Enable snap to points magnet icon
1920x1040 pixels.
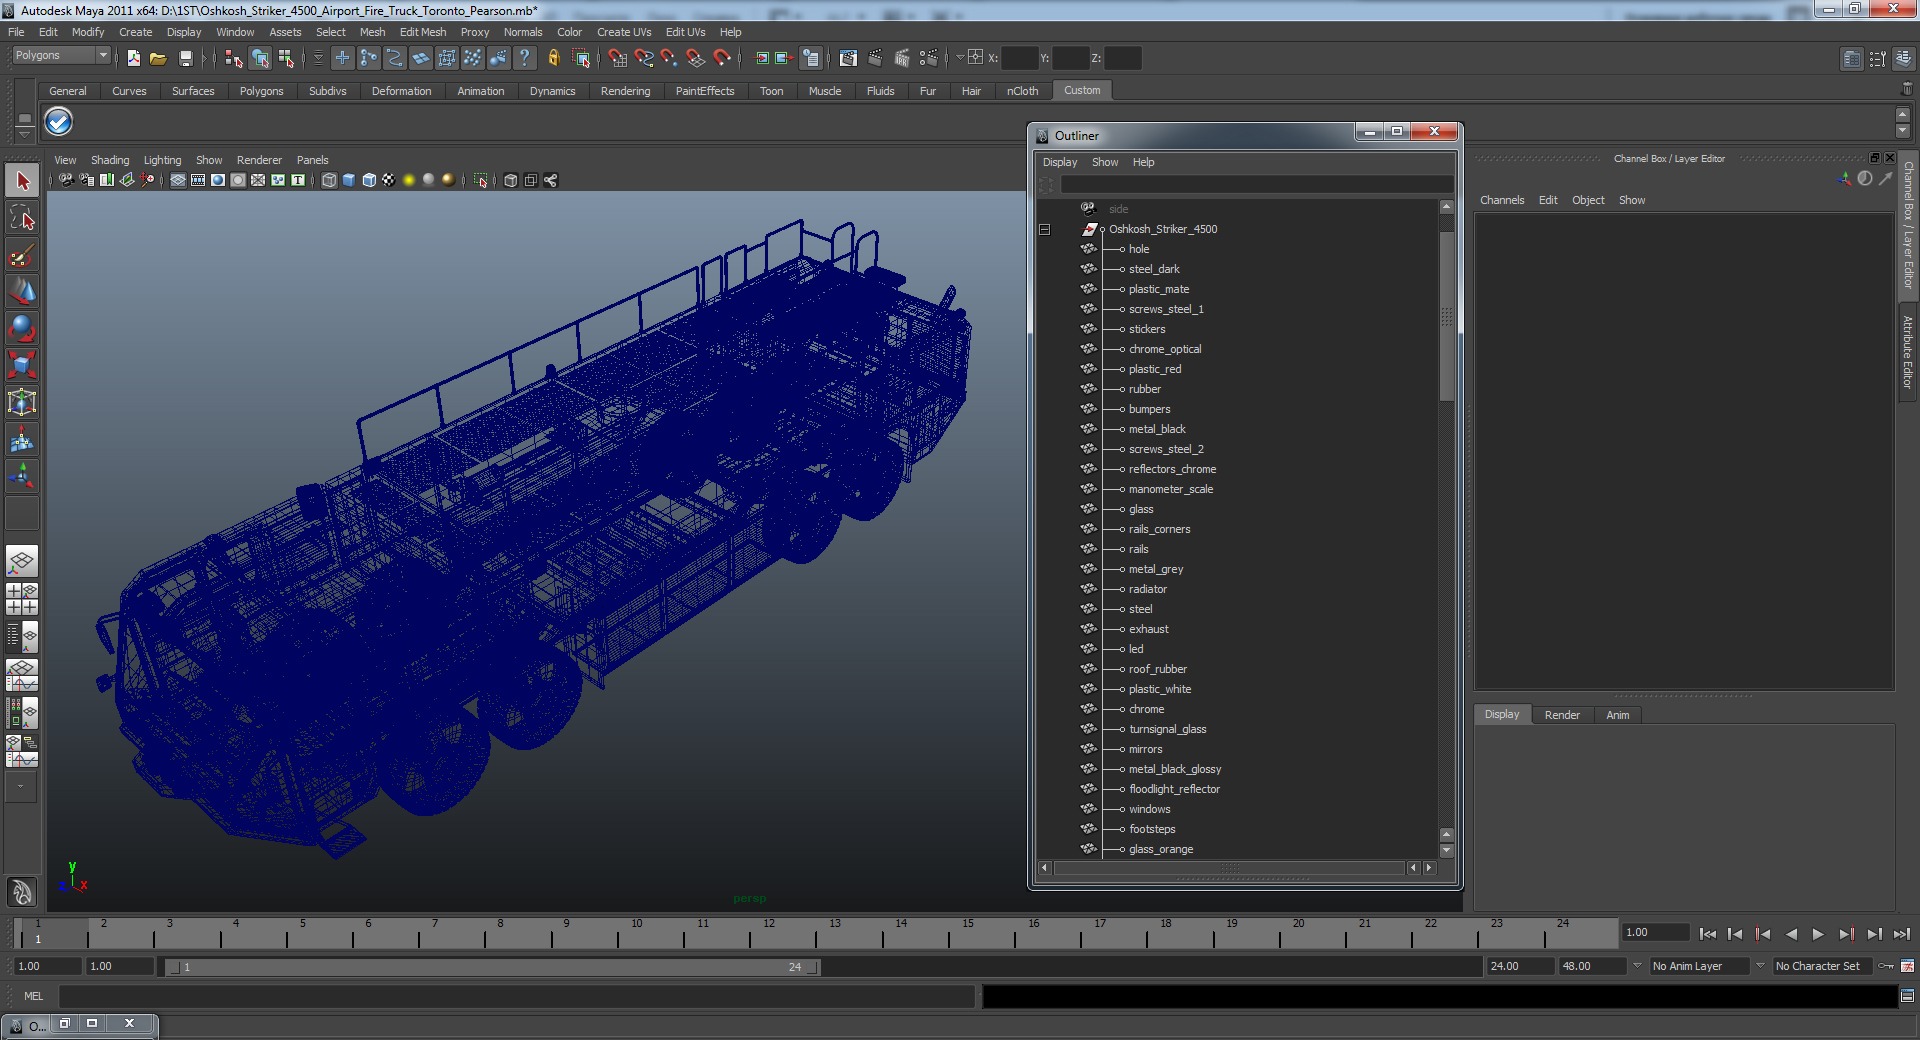pos(669,58)
